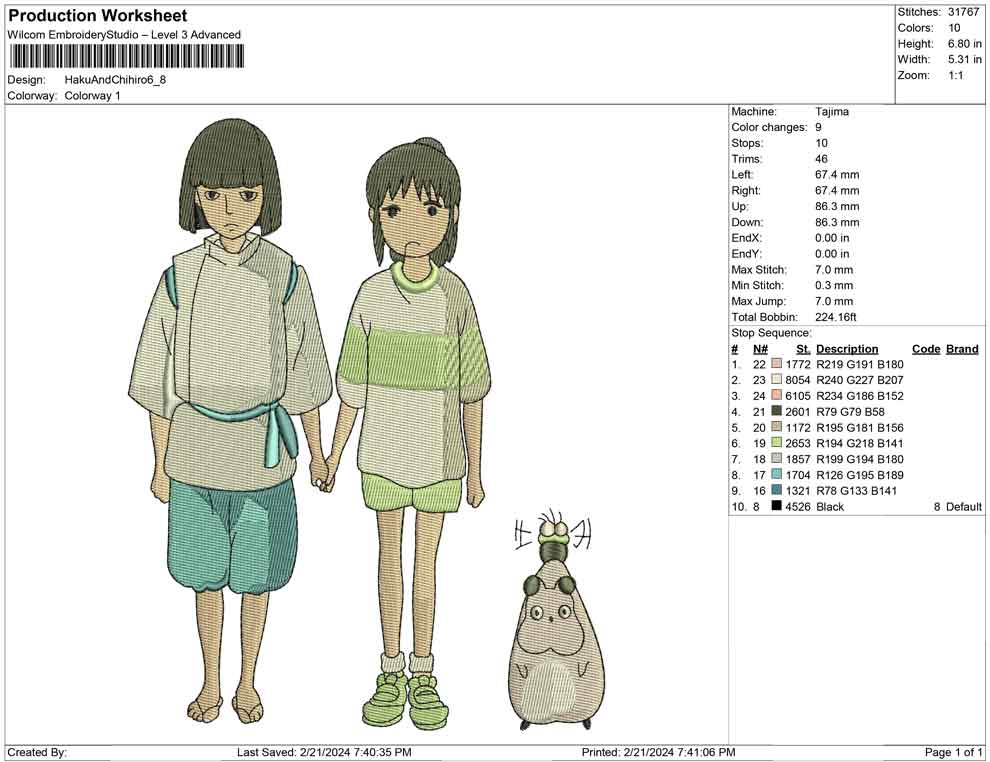Select the Boh mouse embroidery figure
Viewport: 990px width, 762px height.
pyautogui.click(x=556, y=620)
